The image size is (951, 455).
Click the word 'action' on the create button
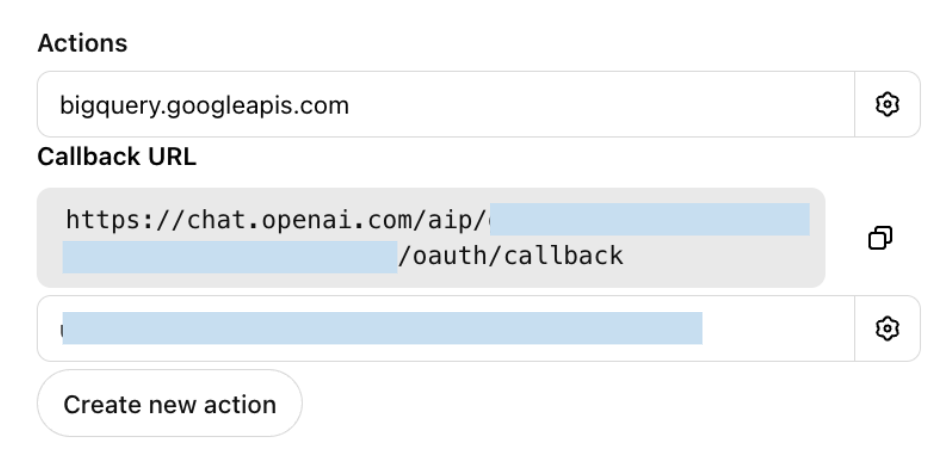click(241, 404)
